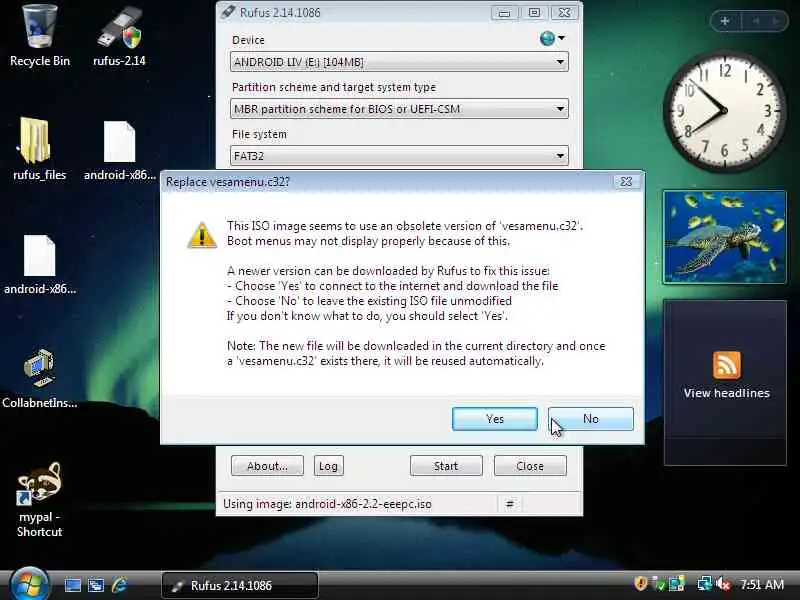Open the Recycle Bin desktop icon

click(x=40, y=35)
